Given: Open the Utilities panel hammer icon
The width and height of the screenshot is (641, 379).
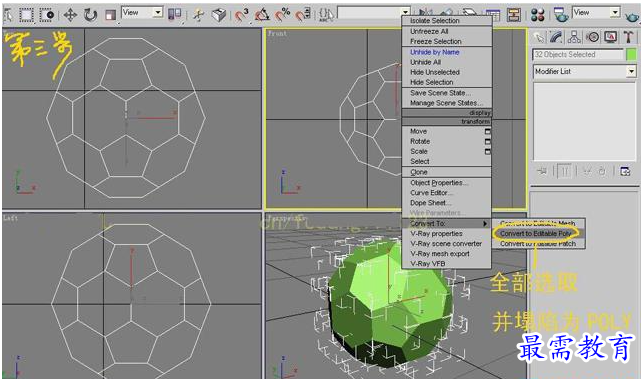Looking at the screenshot, I should click(628, 37).
